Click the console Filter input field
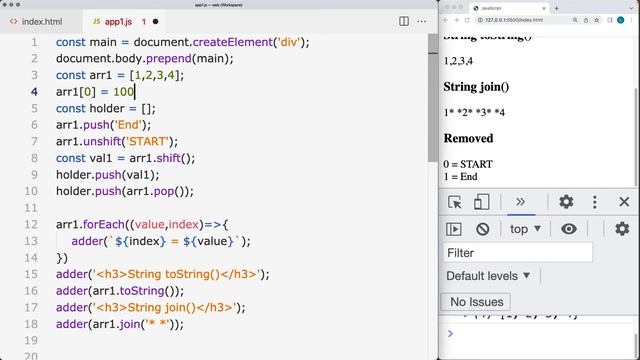 (518, 253)
